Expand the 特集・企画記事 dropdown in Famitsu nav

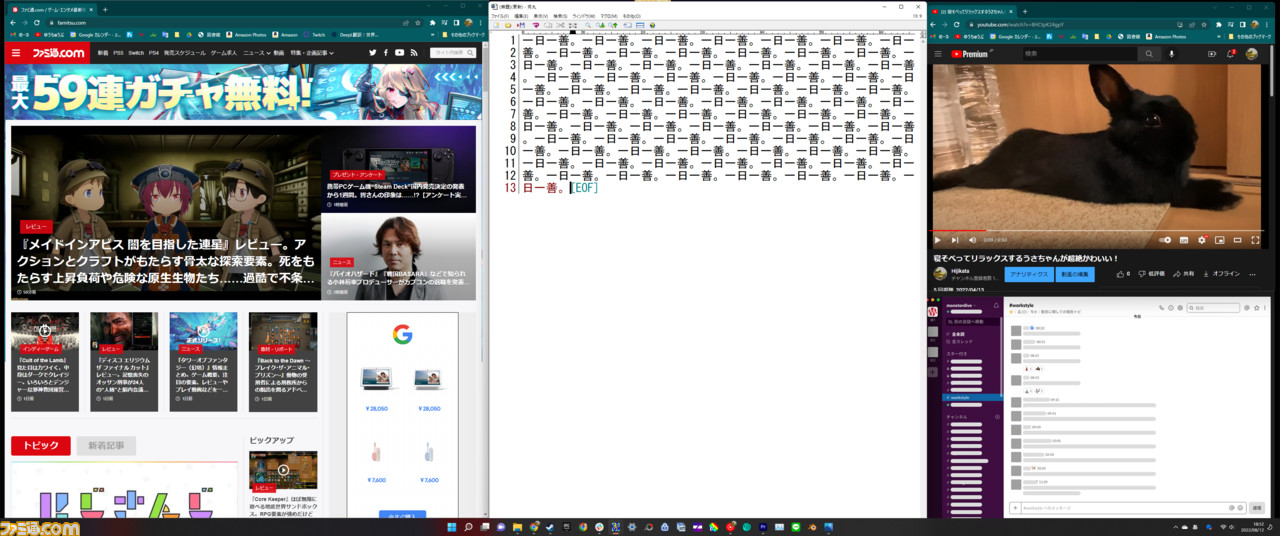[311, 52]
